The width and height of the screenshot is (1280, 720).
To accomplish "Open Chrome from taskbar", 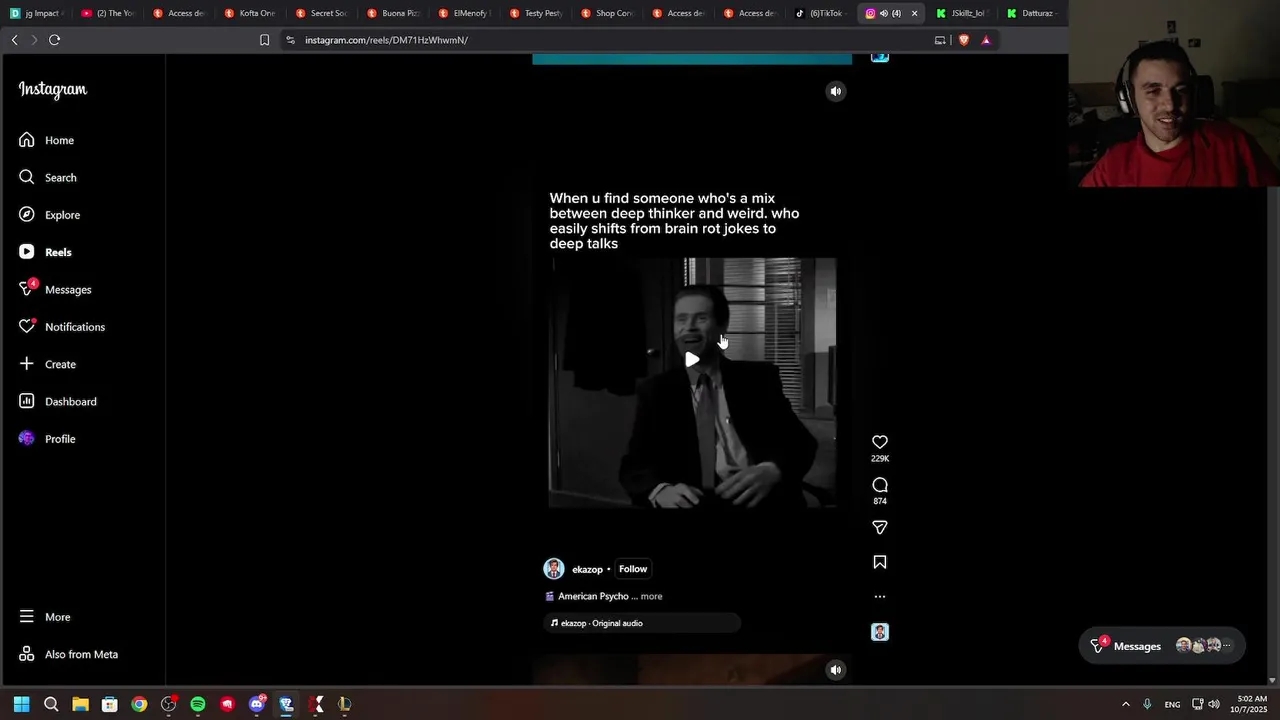I will [139, 704].
